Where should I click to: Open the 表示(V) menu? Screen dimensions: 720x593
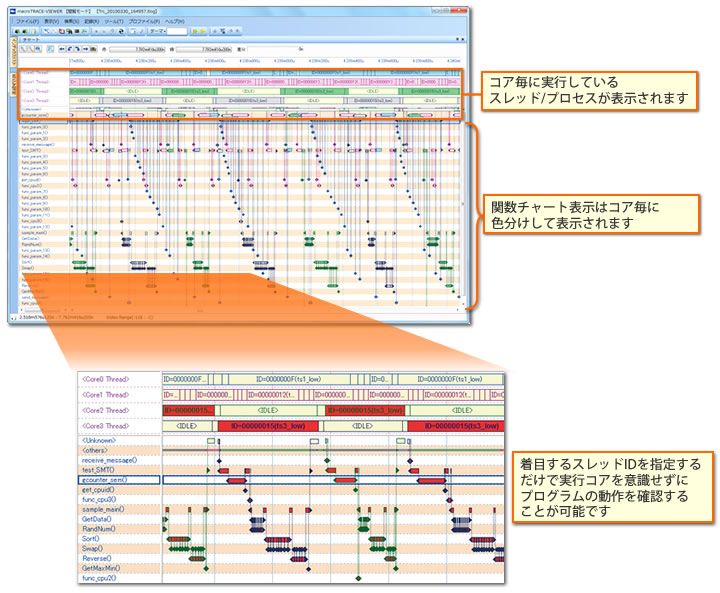tap(51, 22)
